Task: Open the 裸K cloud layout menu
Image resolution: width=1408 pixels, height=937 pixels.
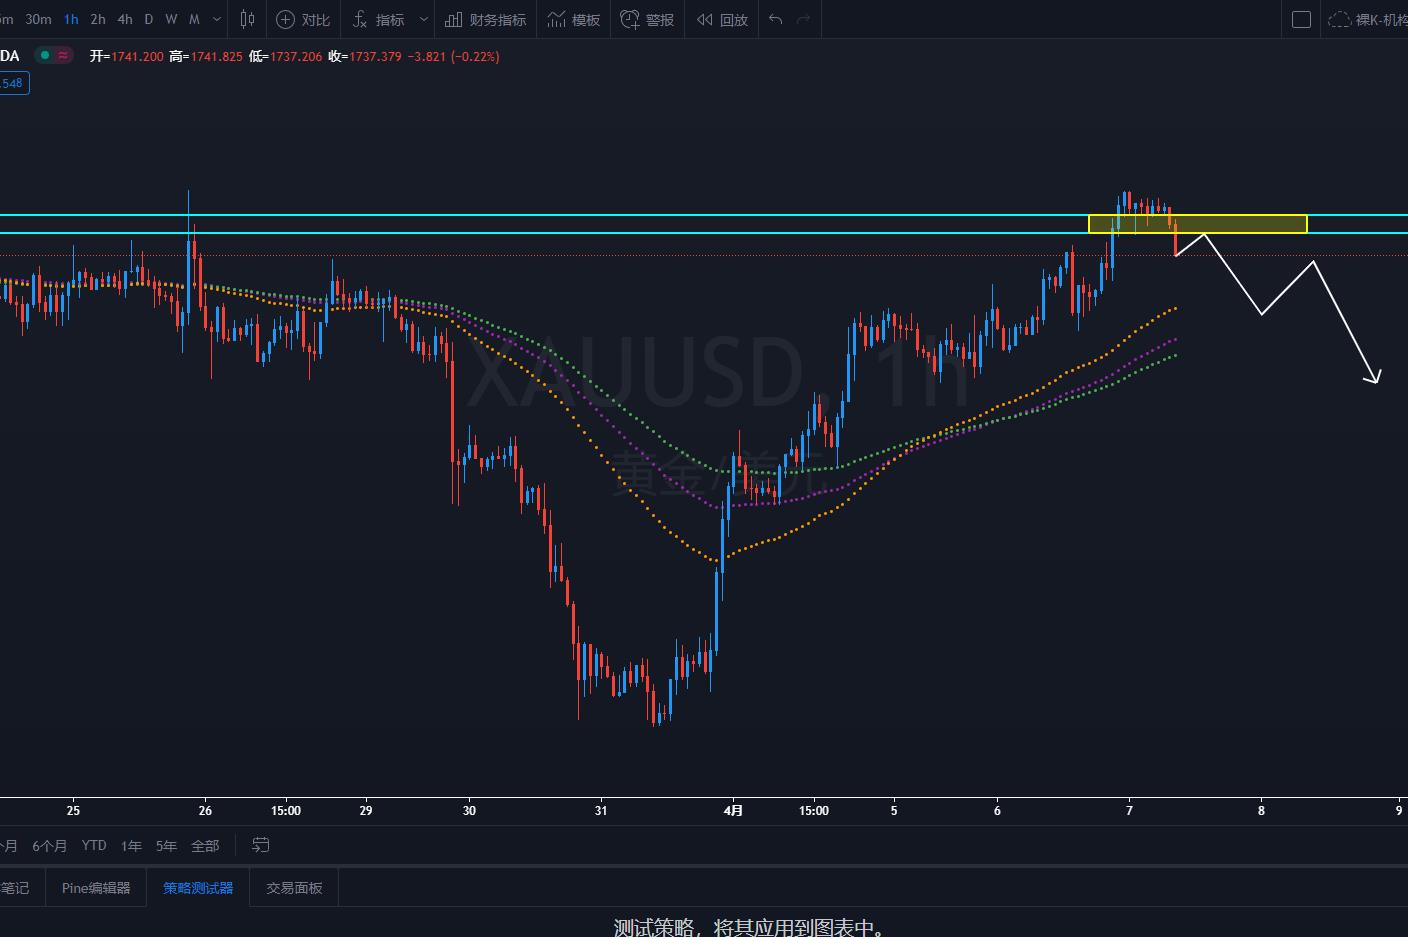Action: (x=1366, y=19)
